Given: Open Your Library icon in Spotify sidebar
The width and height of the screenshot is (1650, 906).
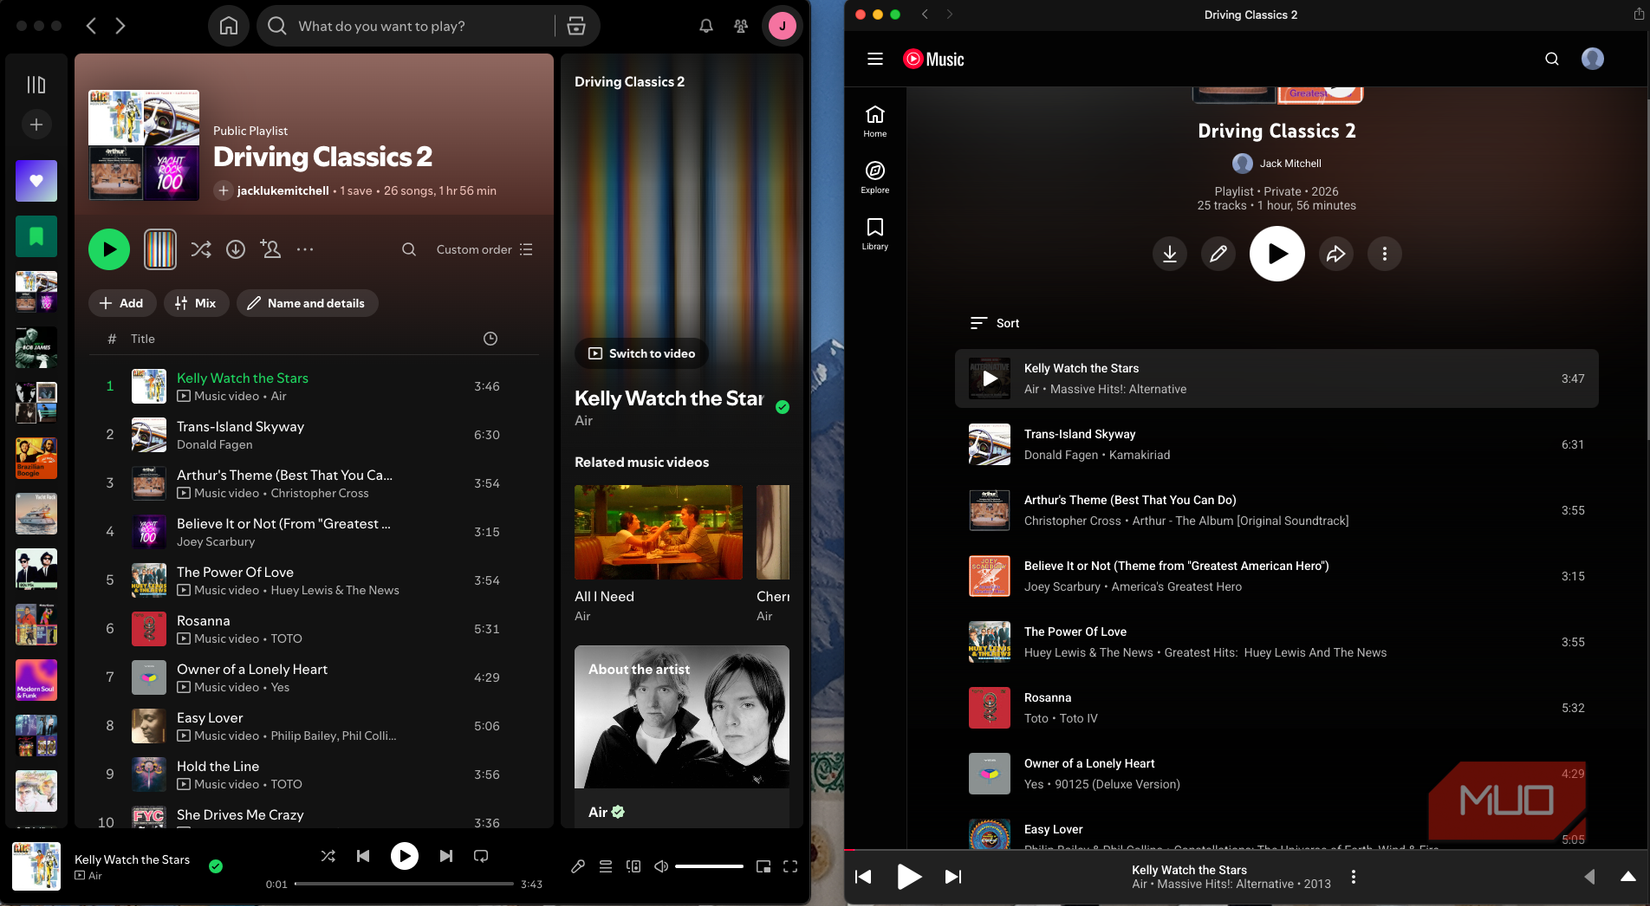Looking at the screenshot, I should [36, 85].
